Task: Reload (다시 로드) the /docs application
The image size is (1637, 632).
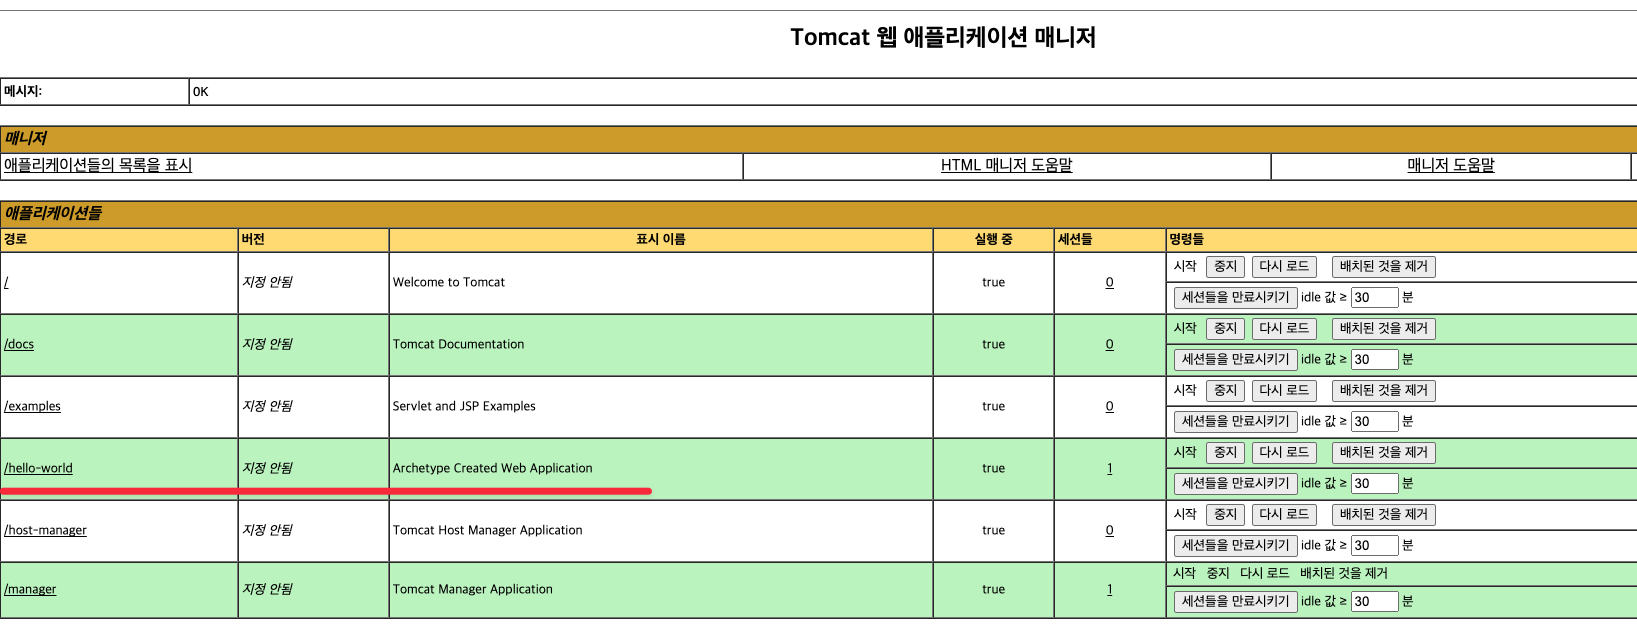Action: pyautogui.click(x=1284, y=329)
